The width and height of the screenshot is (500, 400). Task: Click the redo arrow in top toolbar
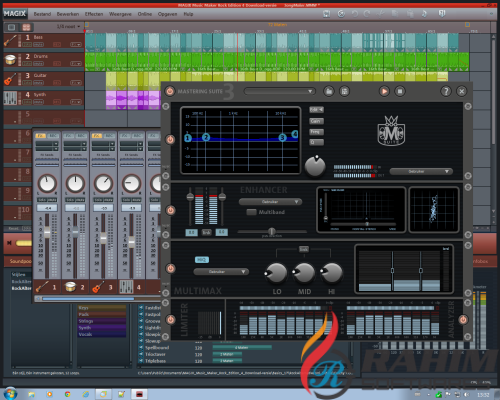click(x=367, y=14)
